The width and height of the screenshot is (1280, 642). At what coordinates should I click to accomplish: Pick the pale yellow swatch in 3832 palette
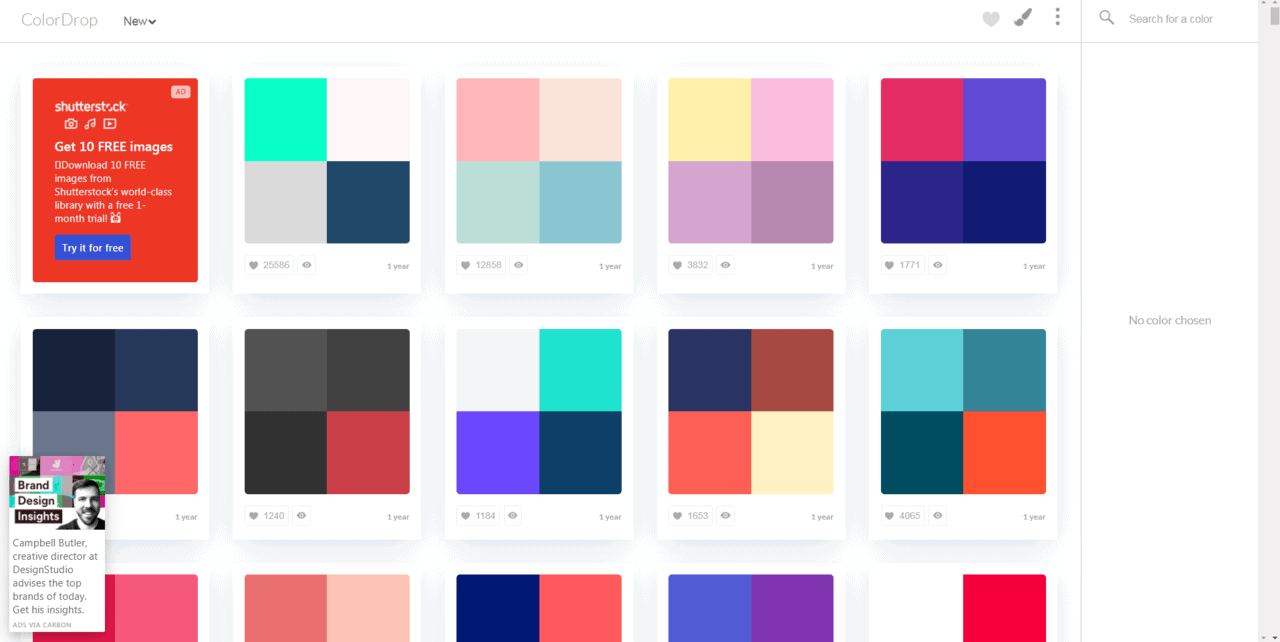710,120
